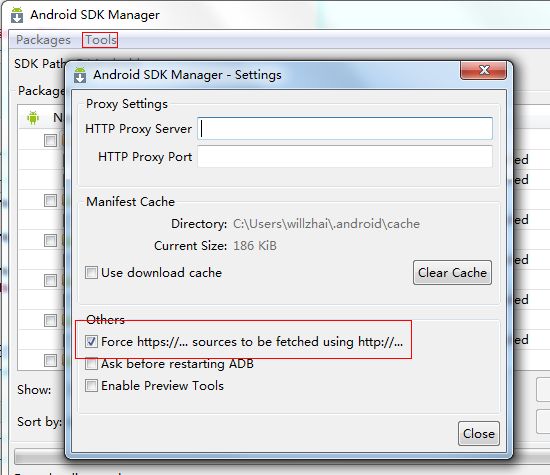Close the Settings dialog with red X
Screen dimensions: 550x475
point(483,70)
